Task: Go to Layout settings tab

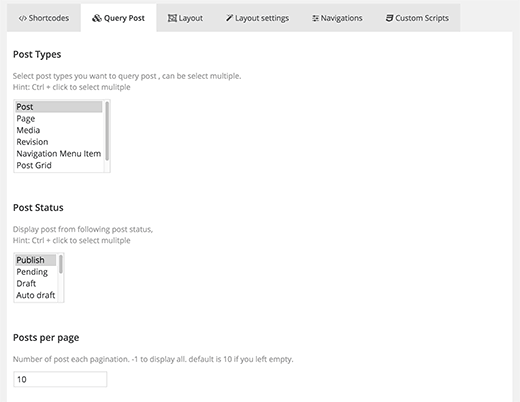Action: pos(257,18)
